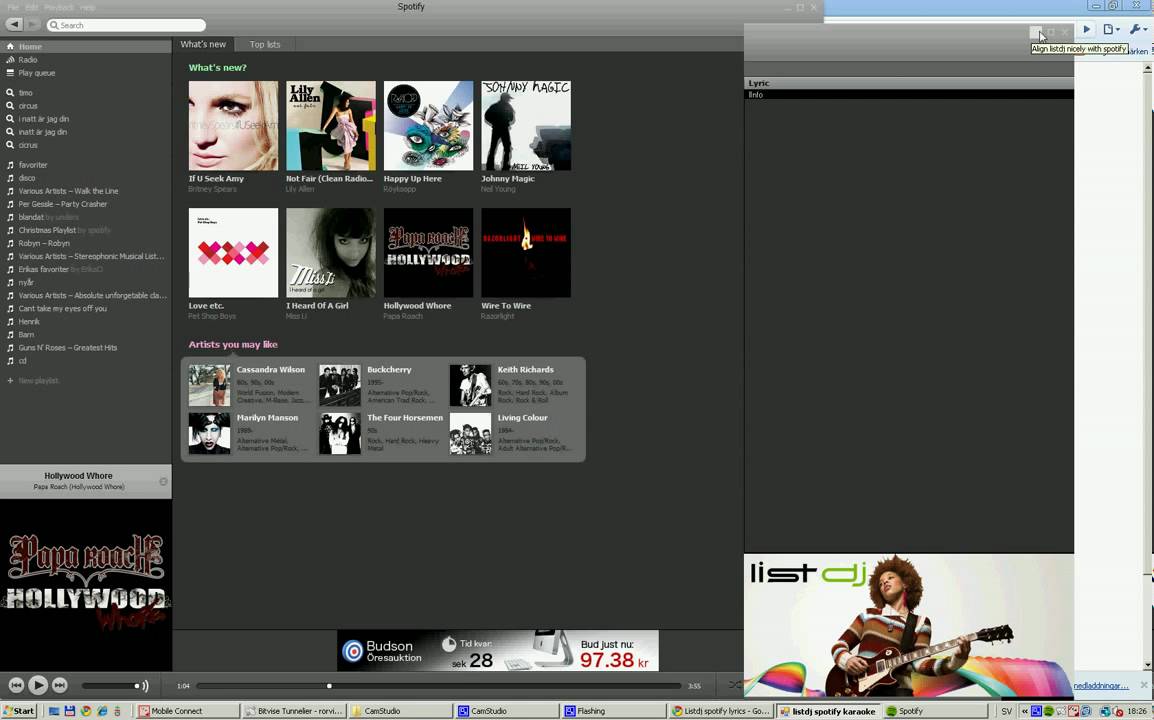Click the 'Marilyn Manson' artist thumbnail
The height and width of the screenshot is (720, 1154).
click(x=209, y=433)
